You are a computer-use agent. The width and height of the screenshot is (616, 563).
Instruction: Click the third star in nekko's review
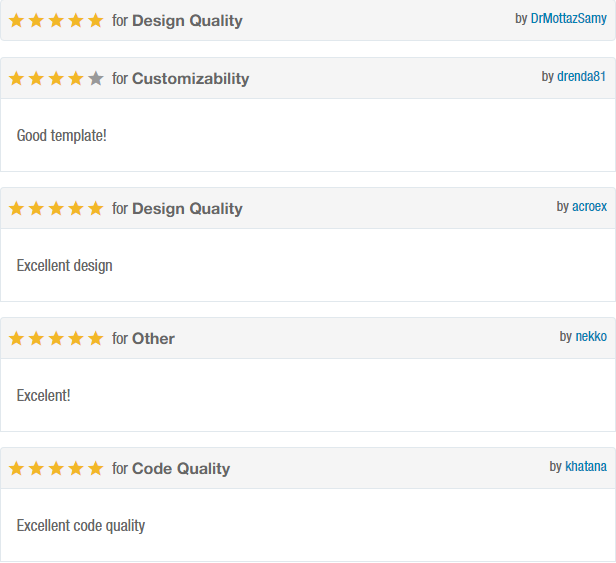tap(56, 338)
